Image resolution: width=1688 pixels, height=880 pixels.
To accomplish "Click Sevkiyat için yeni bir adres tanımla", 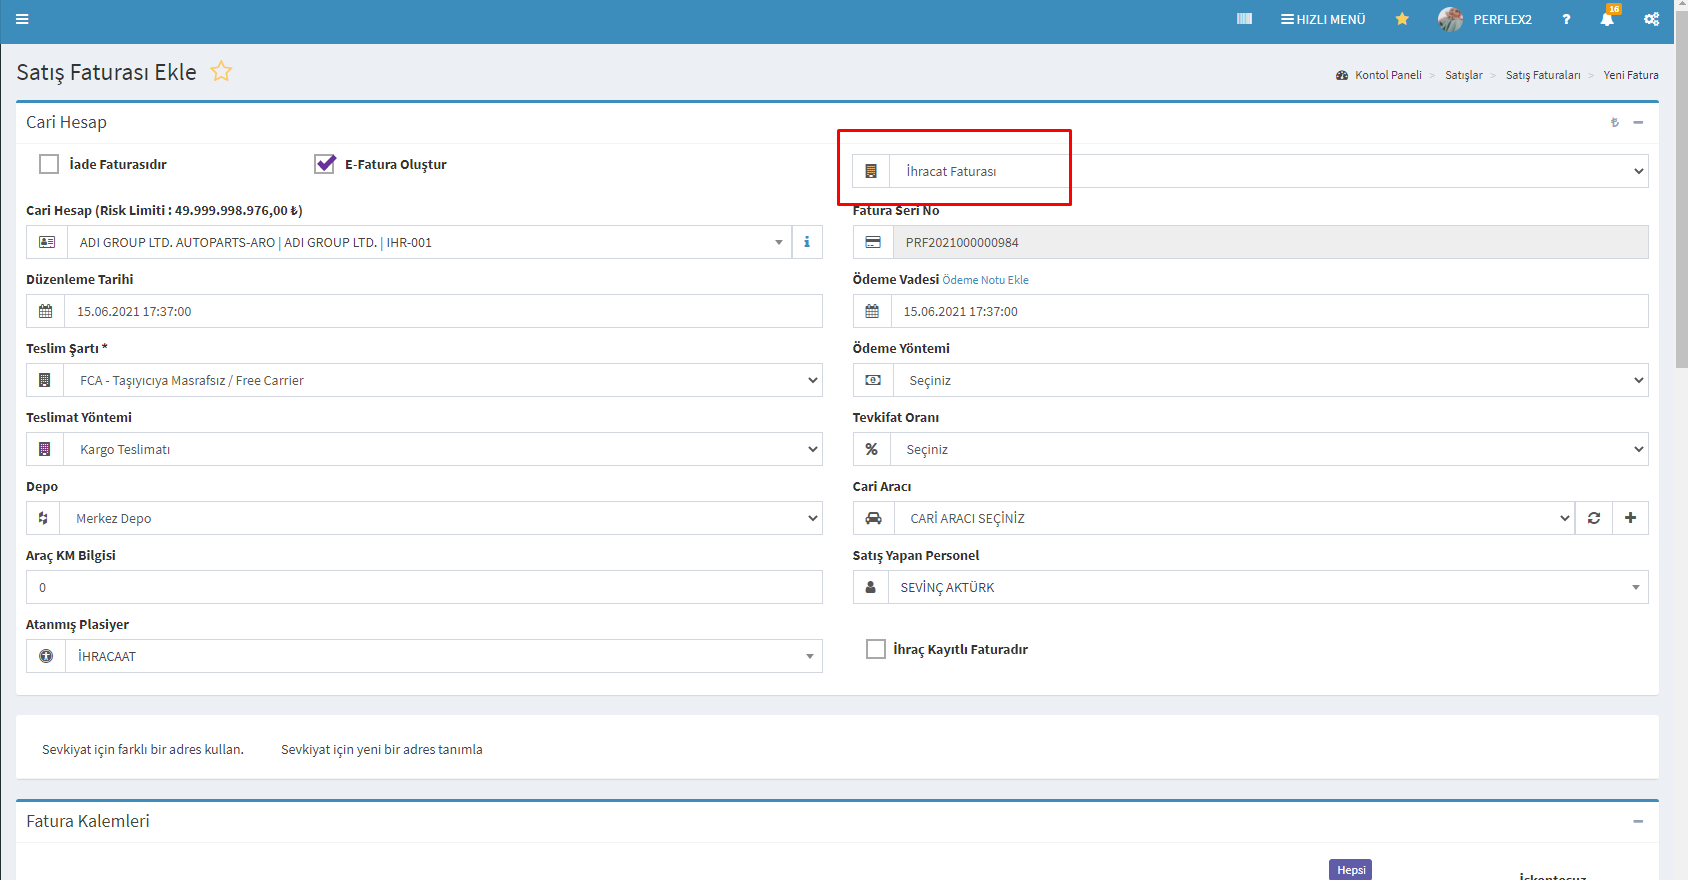I will coord(381,749).
